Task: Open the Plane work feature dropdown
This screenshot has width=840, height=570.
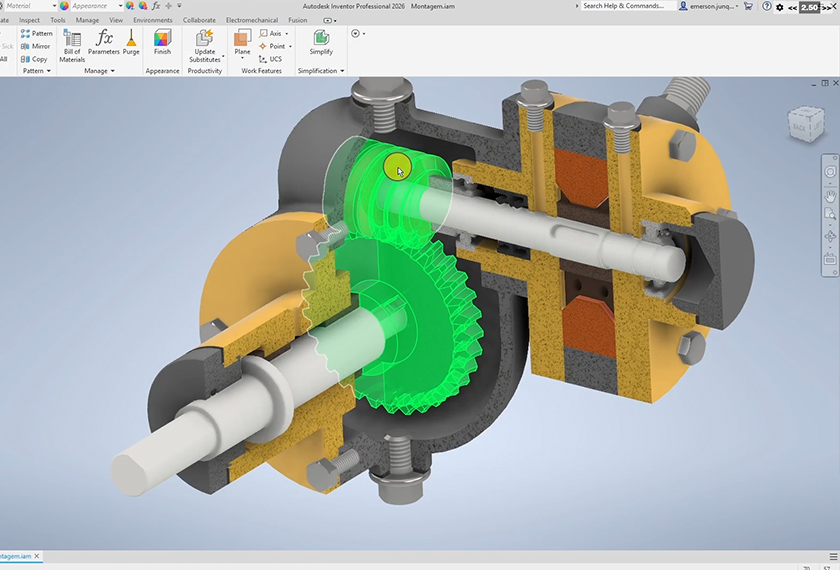Action: point(242,64)
